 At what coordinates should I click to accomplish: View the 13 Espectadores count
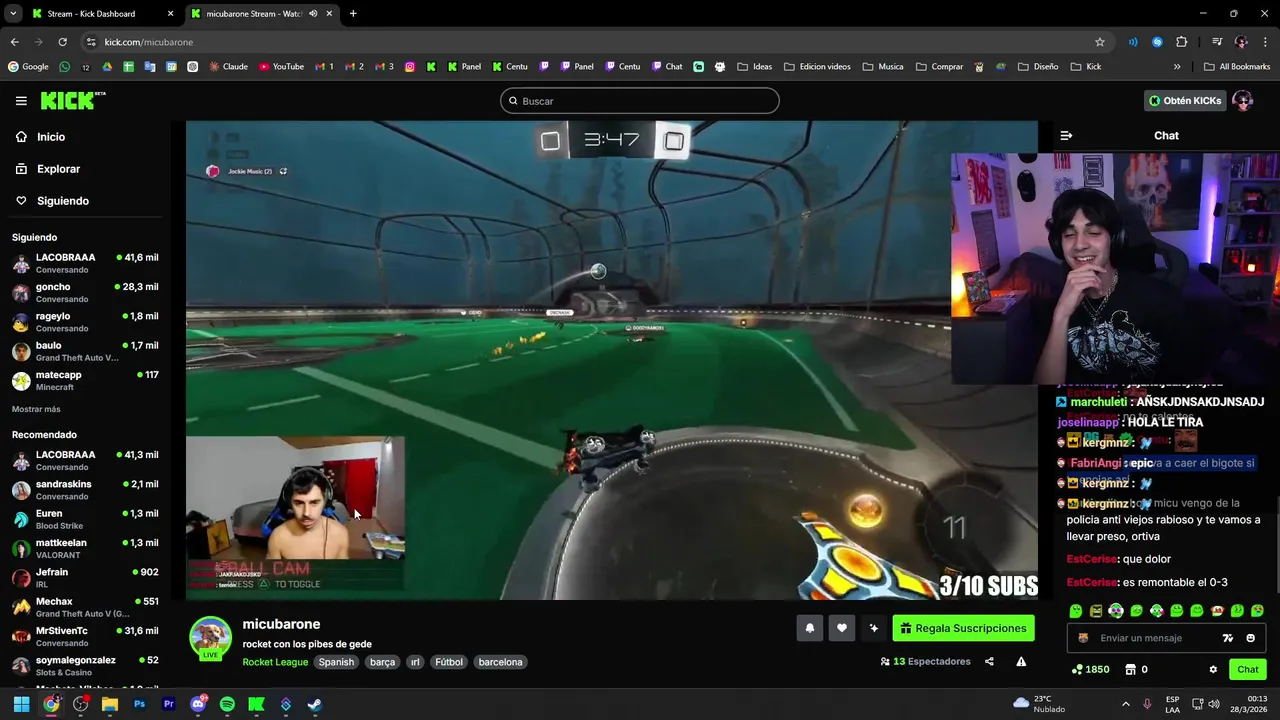tap(925, 661)
